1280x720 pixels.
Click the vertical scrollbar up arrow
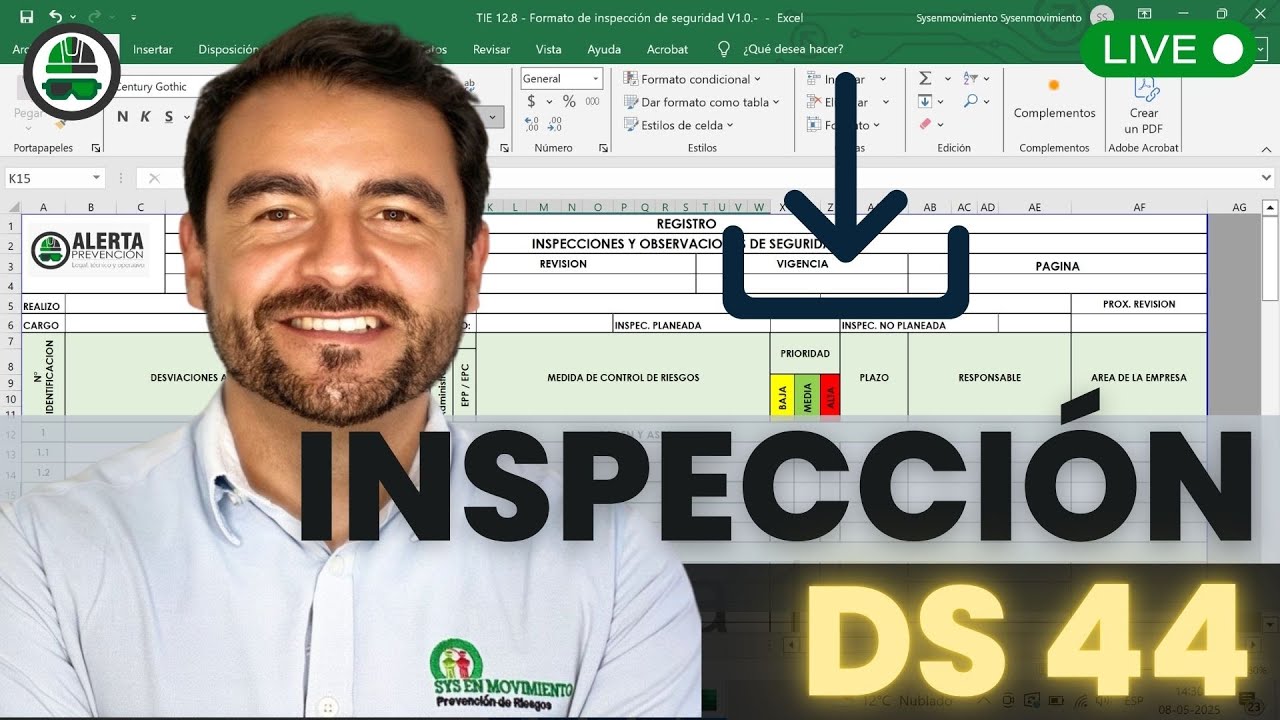click(1270, 208)
